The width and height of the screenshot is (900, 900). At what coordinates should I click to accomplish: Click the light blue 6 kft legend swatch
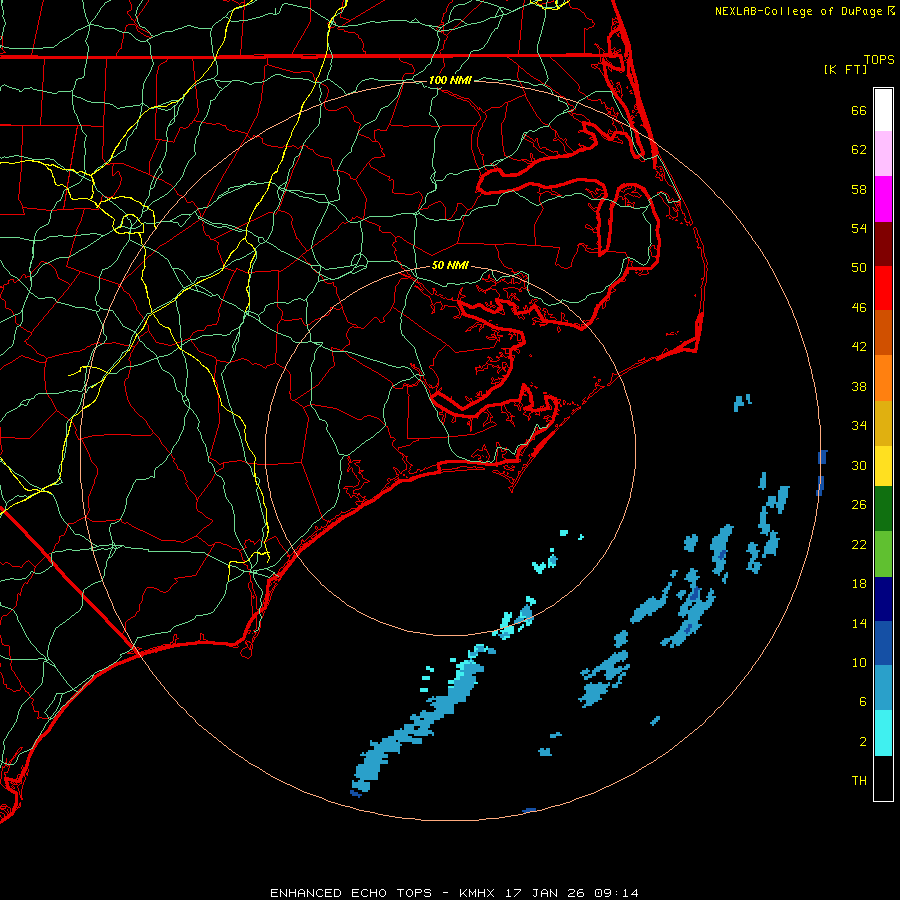[x=883, y=688]
